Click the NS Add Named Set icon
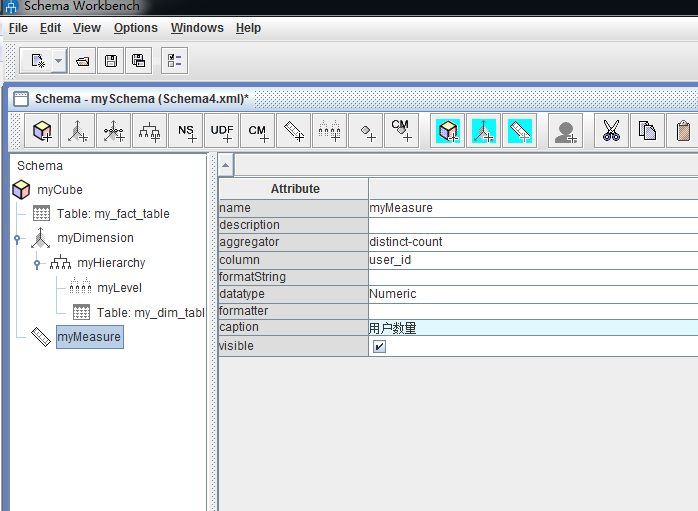698x511 pixels. pos(186,131)
